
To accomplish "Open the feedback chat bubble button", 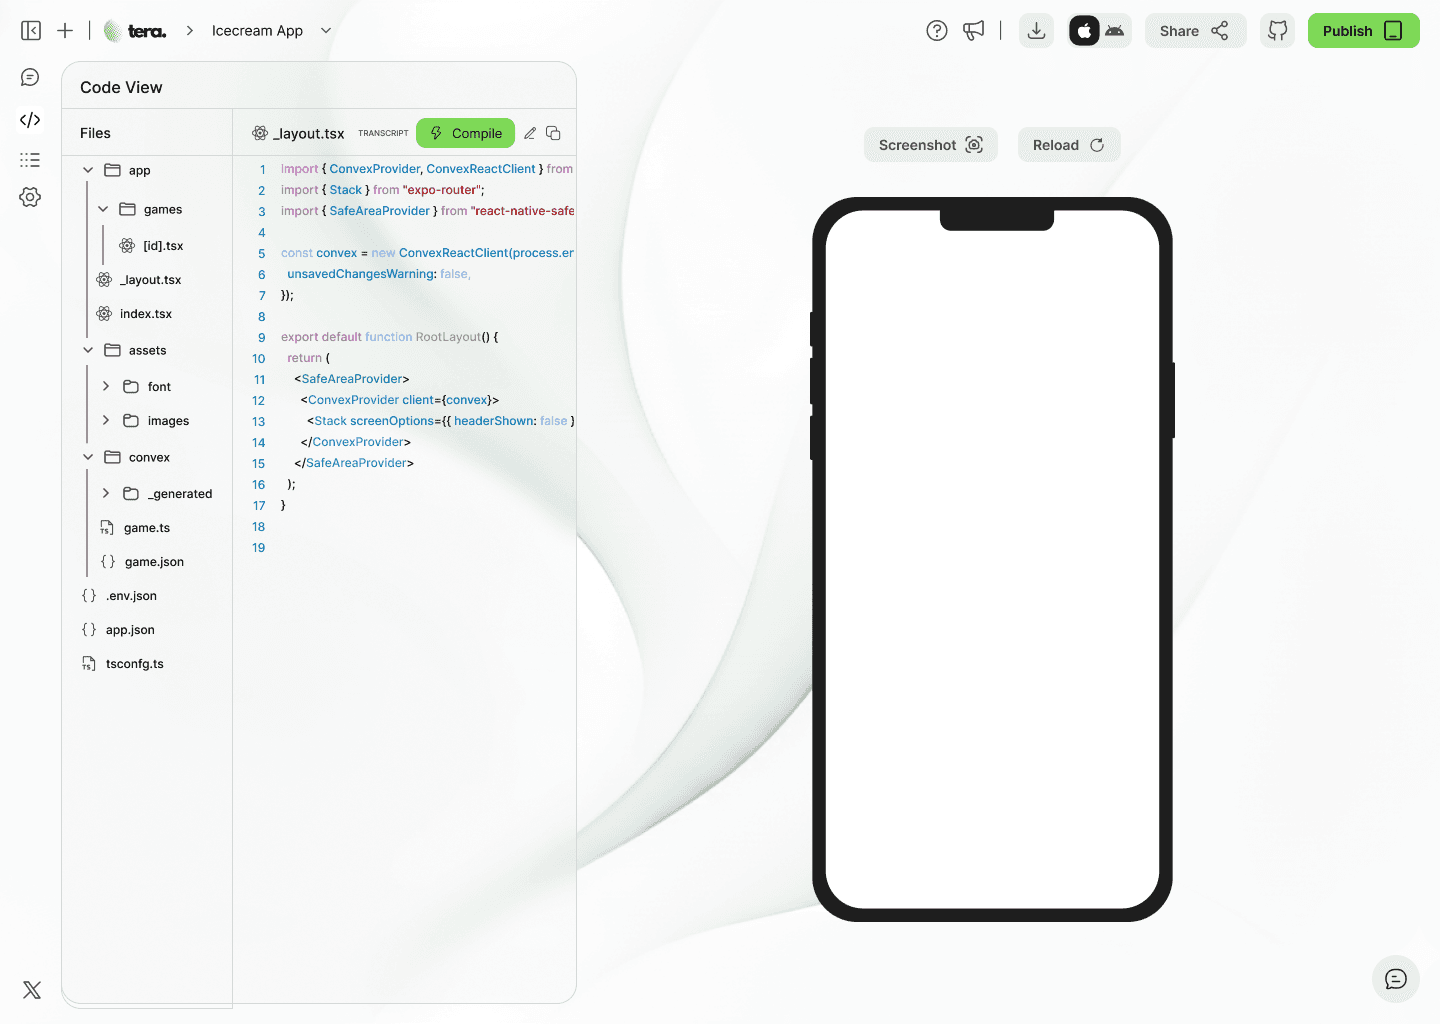I will (x=1396, y=979).
